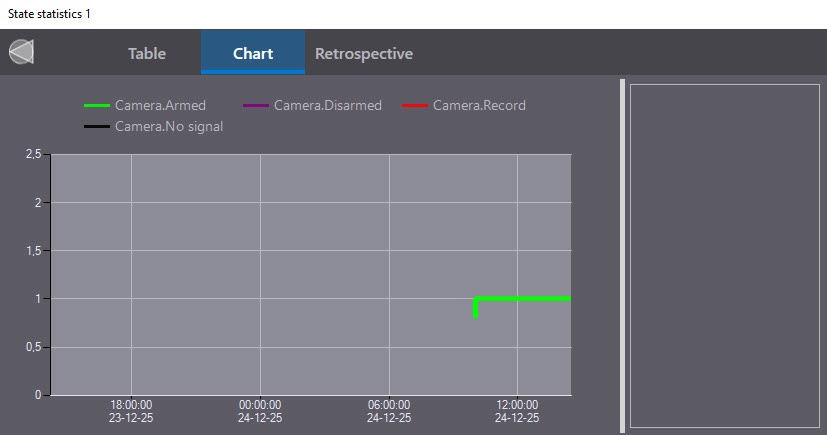Click the 0,5 value on vertical axis

pyautogui.click(x=33, y=347)
